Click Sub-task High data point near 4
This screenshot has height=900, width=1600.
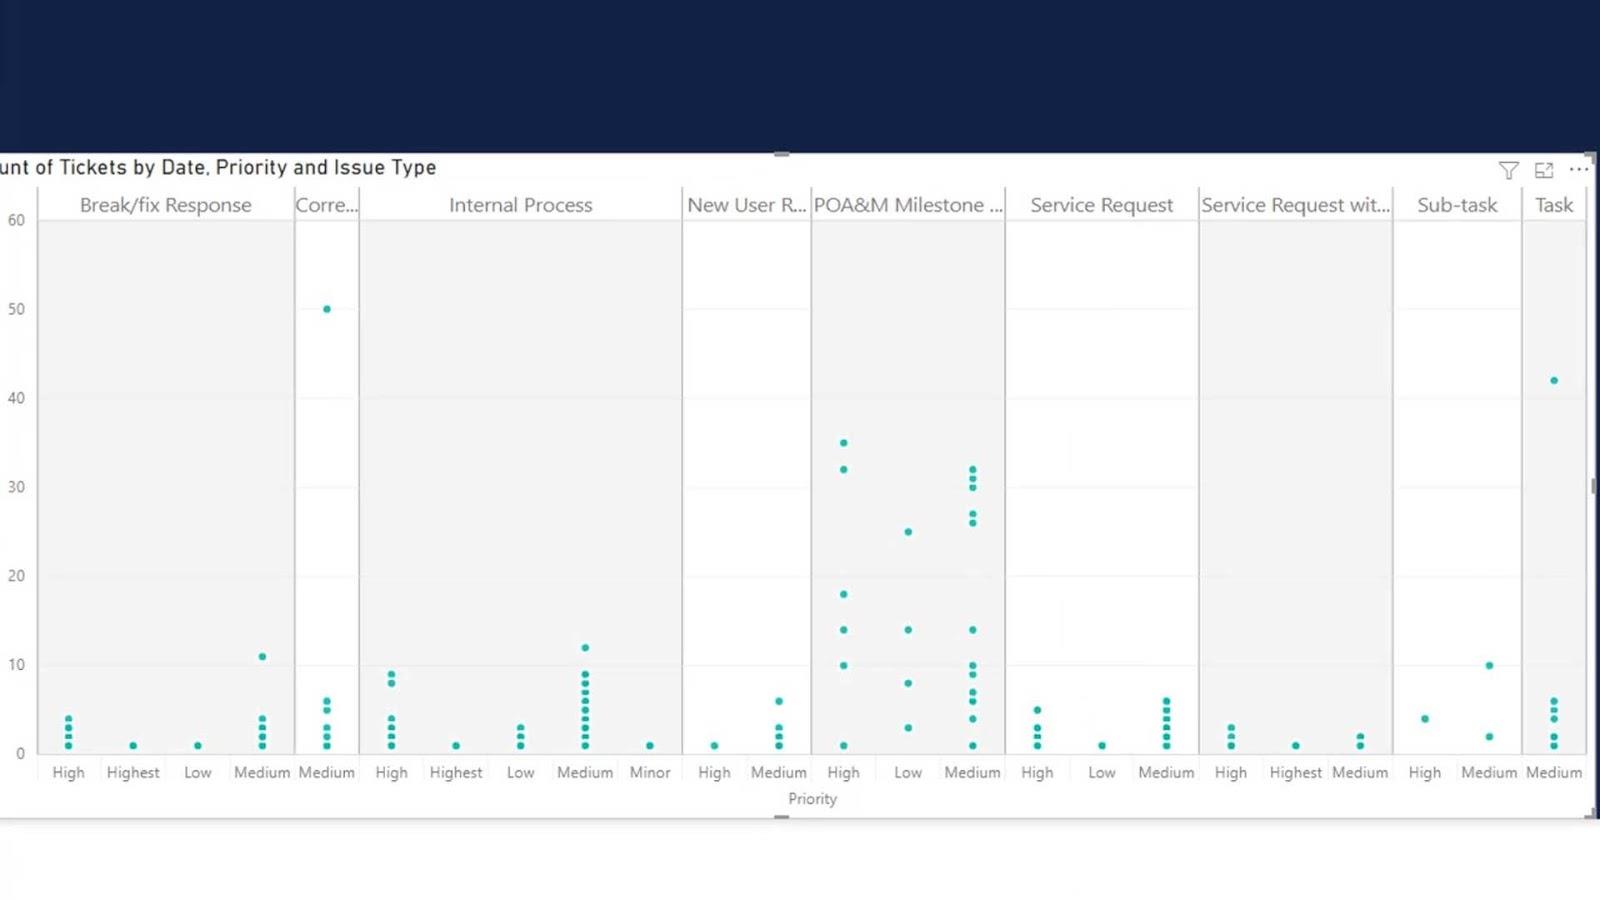pyautogui.click(x=1425, y=719)
